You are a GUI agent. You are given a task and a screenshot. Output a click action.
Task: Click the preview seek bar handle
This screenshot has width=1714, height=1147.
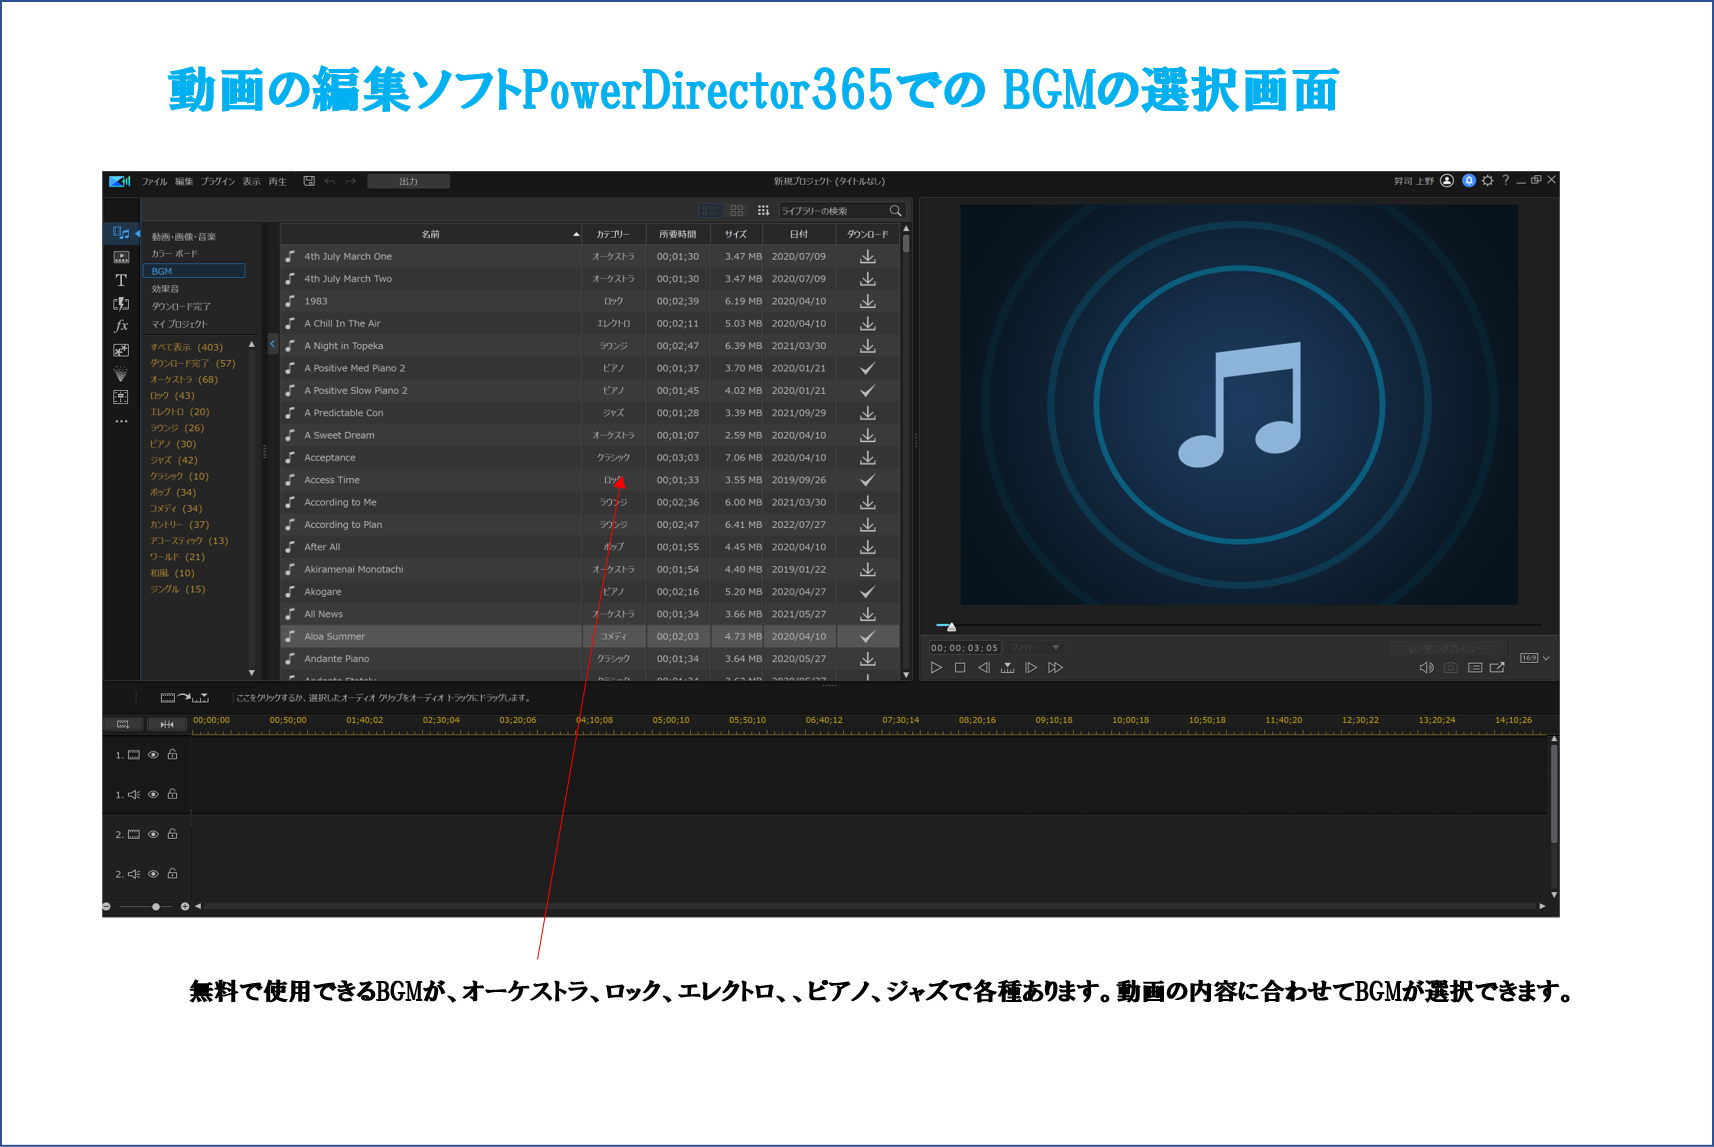pyautogui.click(x=951, y=627)
